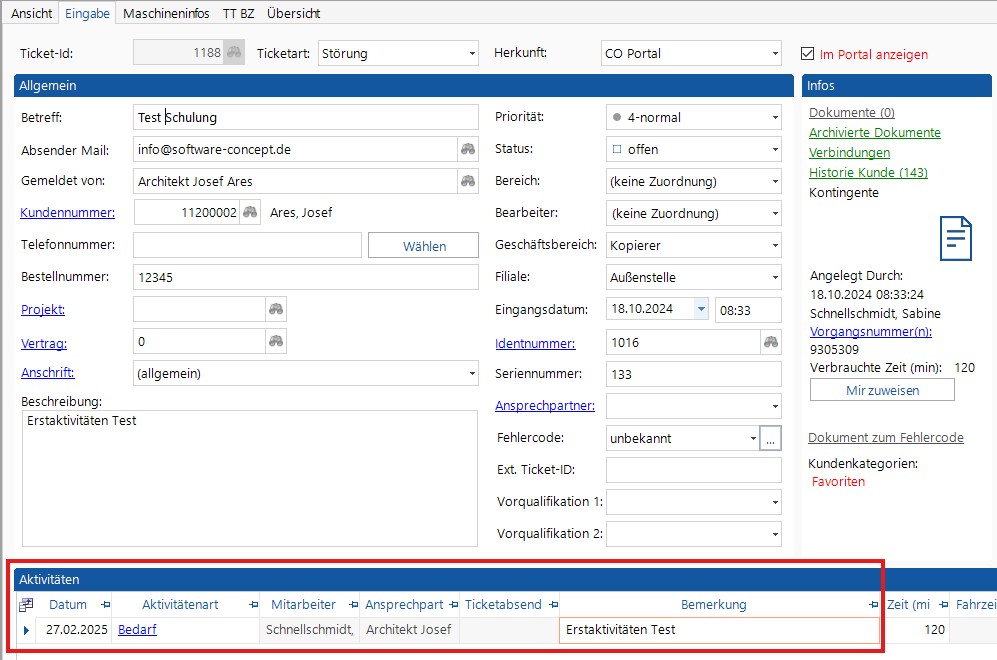Click the Wählen button

[x=423, y=245]
